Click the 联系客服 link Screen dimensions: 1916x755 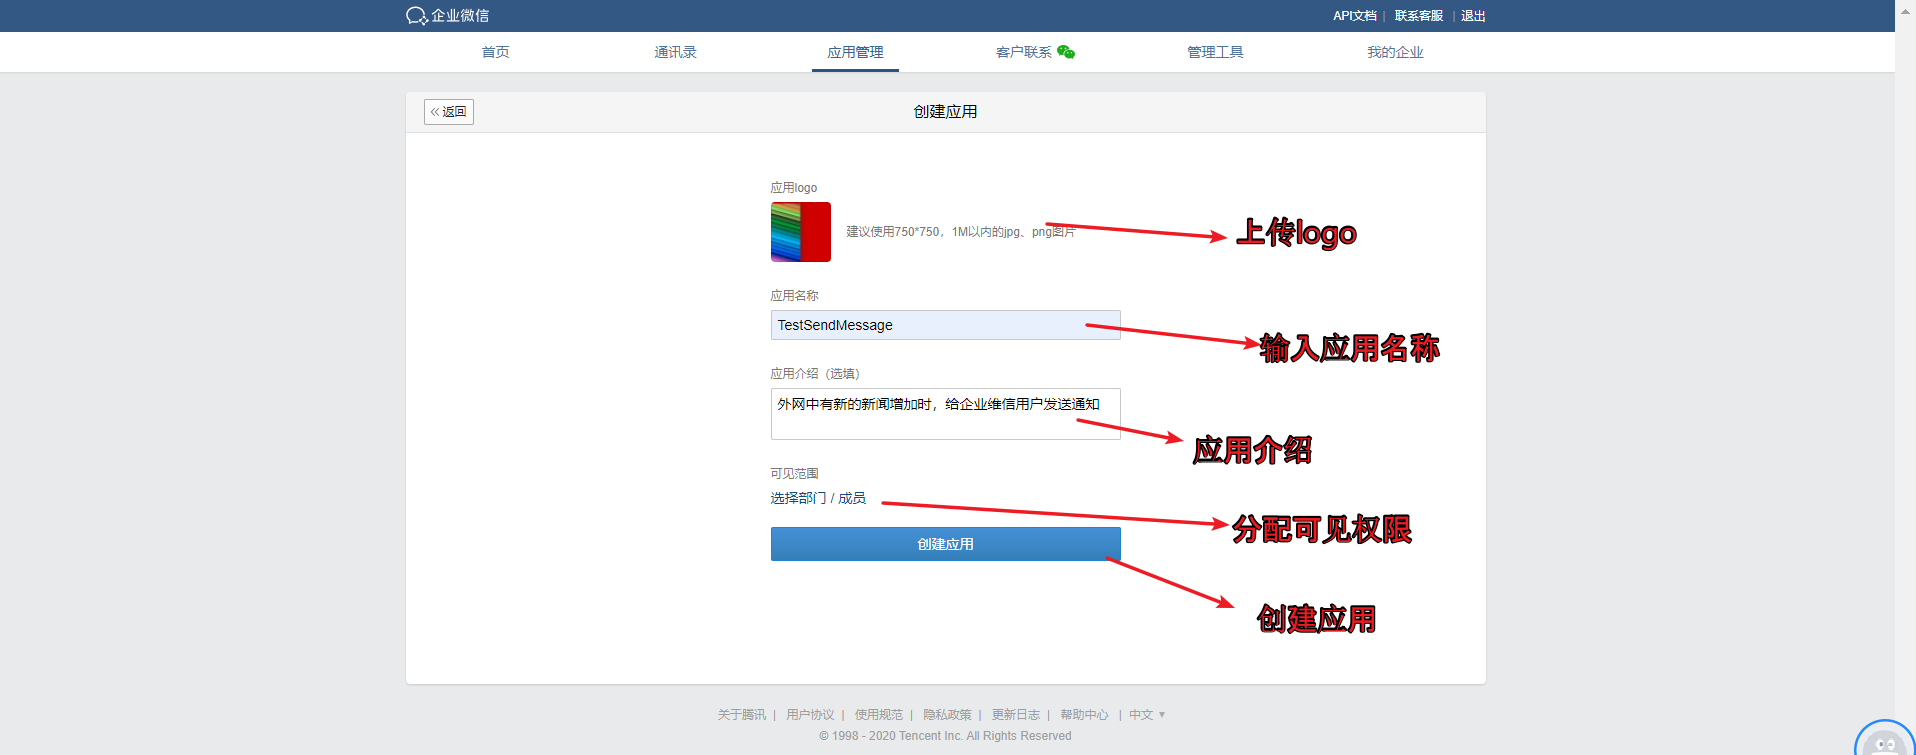coord(1418,16)
